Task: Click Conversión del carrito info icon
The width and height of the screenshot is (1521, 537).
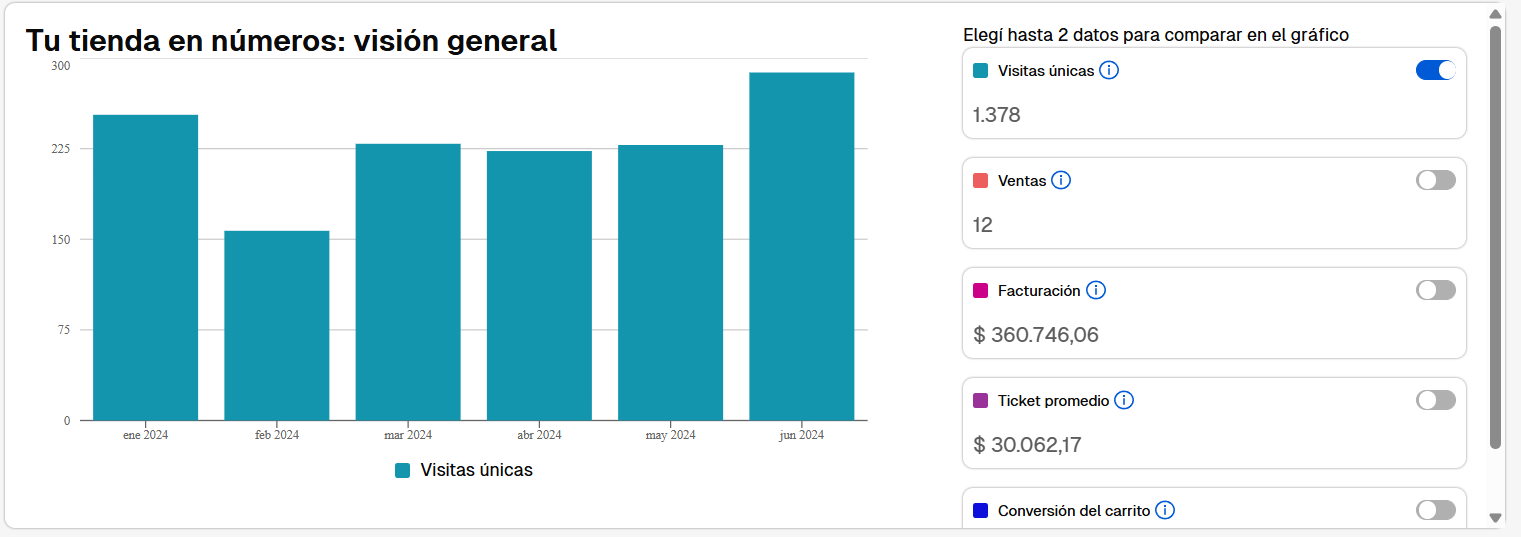Action: pyautogui.click(x=1165, y=510)
